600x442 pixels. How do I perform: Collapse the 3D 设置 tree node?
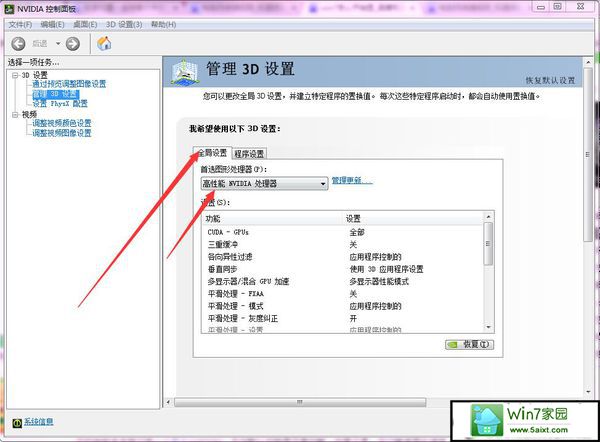pos(15,75)
